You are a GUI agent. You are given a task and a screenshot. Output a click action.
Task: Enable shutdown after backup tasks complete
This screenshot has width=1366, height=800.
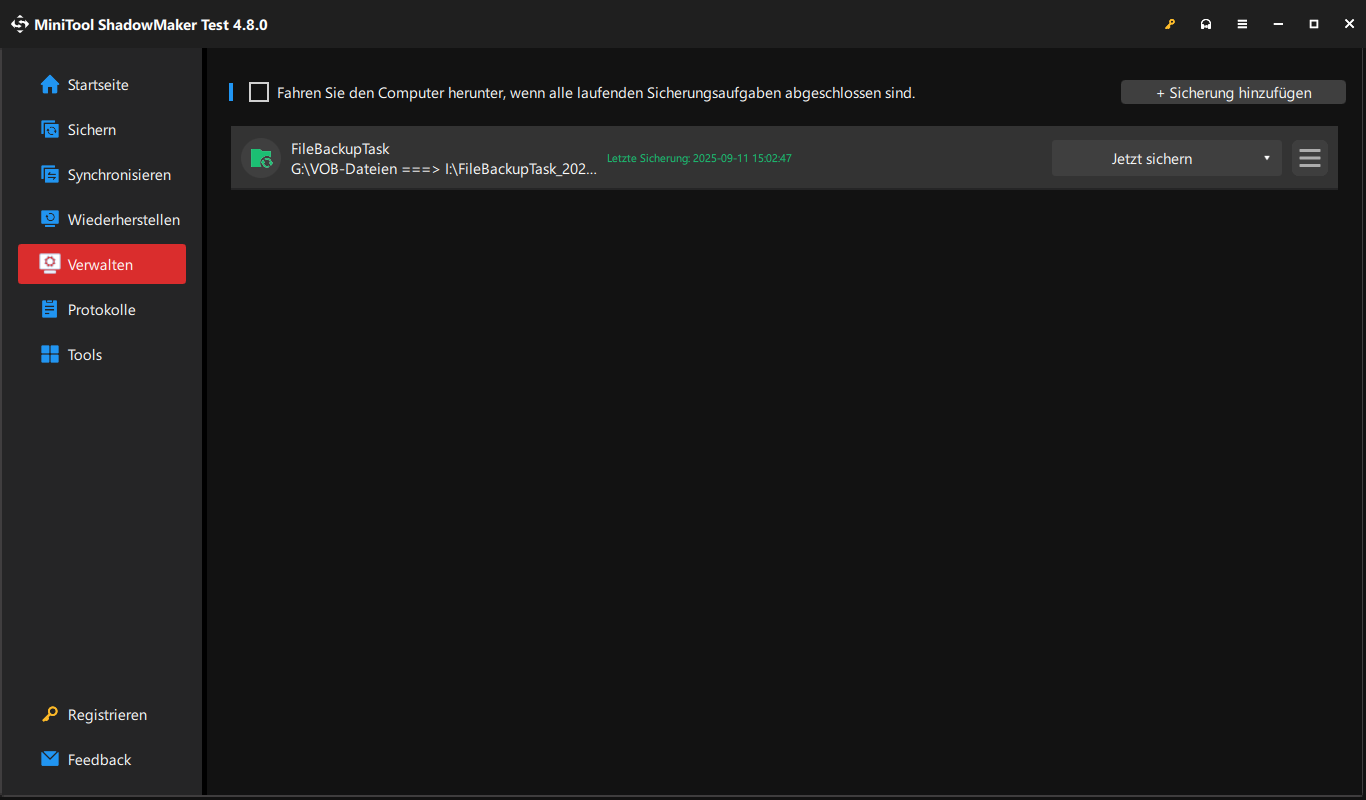click(x=259, y=92)
